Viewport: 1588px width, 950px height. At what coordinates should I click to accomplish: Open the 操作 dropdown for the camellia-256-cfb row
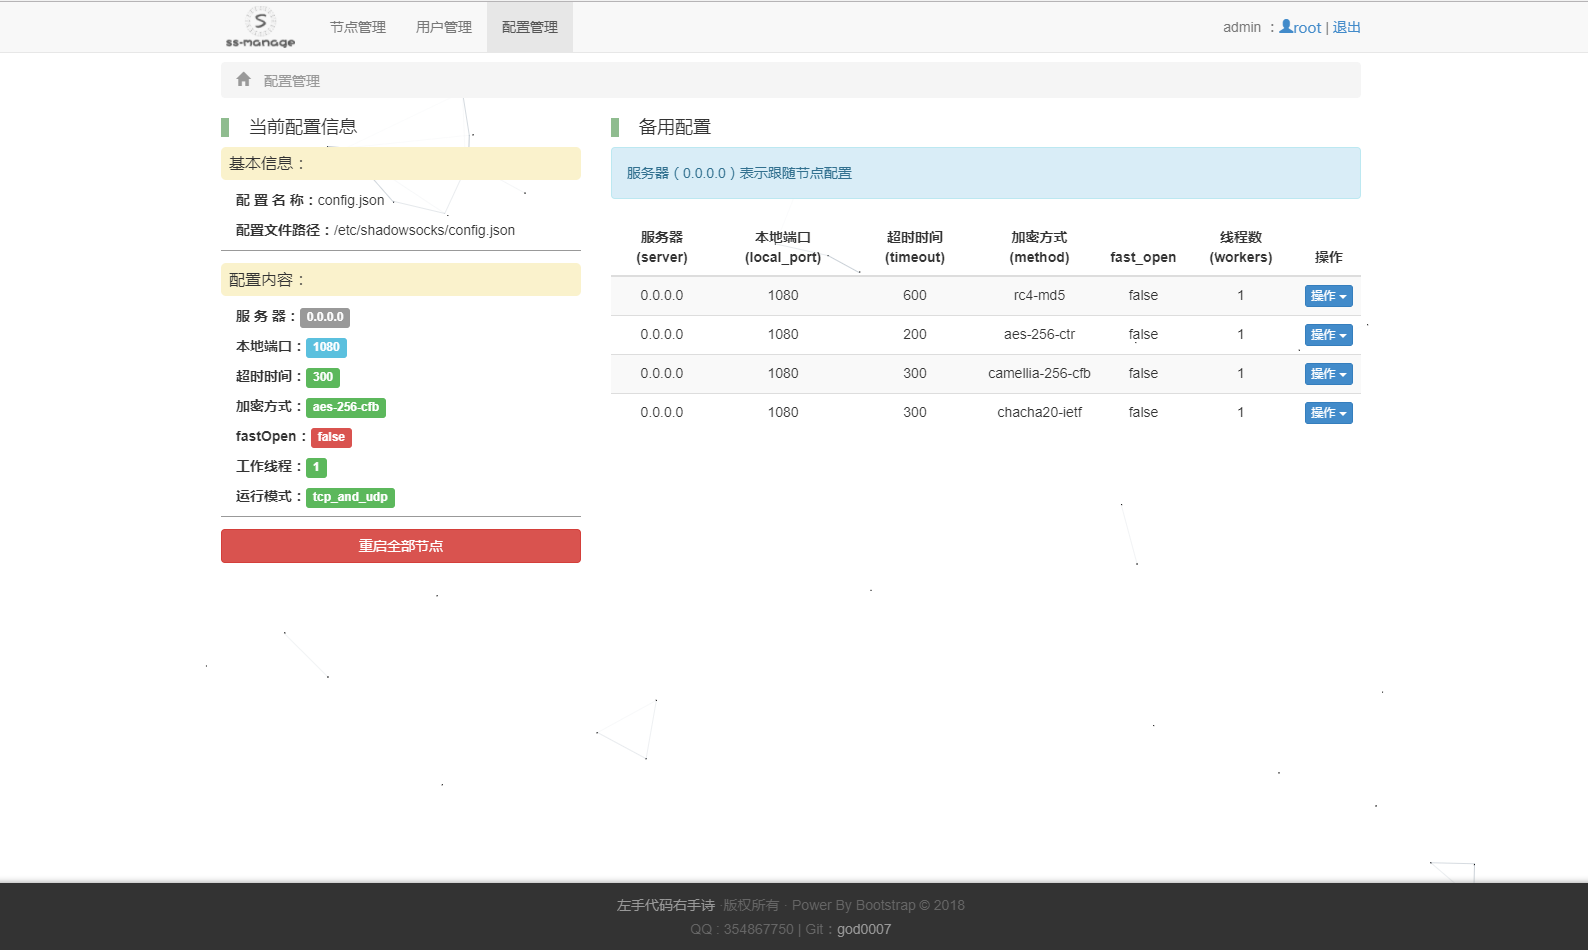[x=1328, y=374]
